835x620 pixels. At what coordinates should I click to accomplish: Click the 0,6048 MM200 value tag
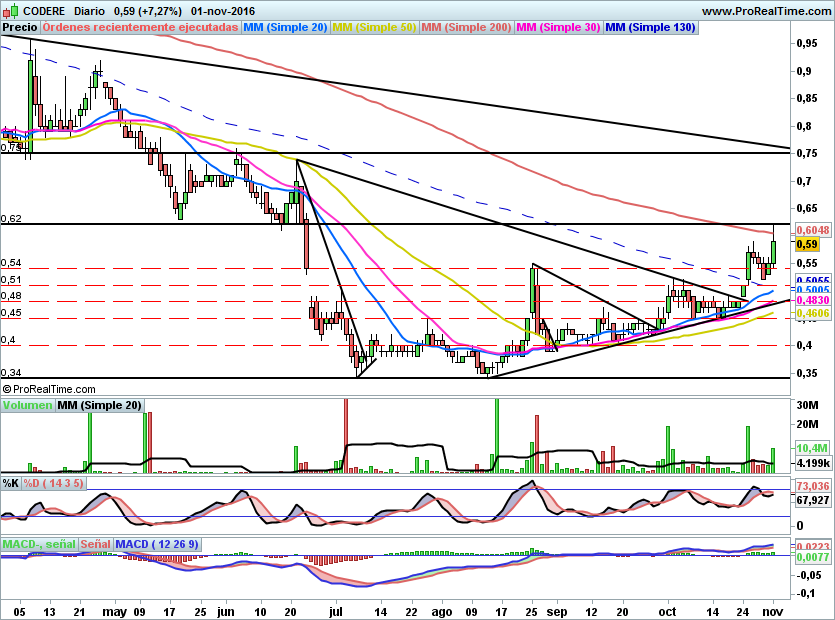[813, 230]
